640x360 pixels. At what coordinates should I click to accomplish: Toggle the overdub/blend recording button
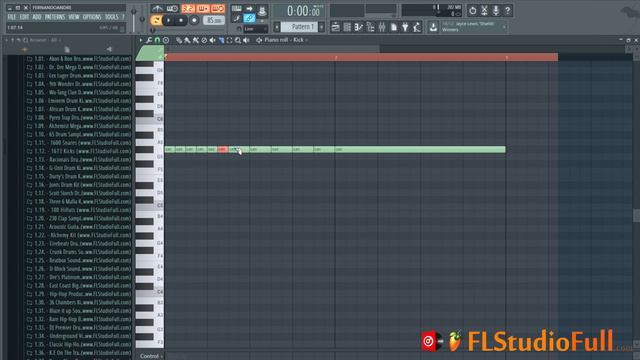coord(203,9)
